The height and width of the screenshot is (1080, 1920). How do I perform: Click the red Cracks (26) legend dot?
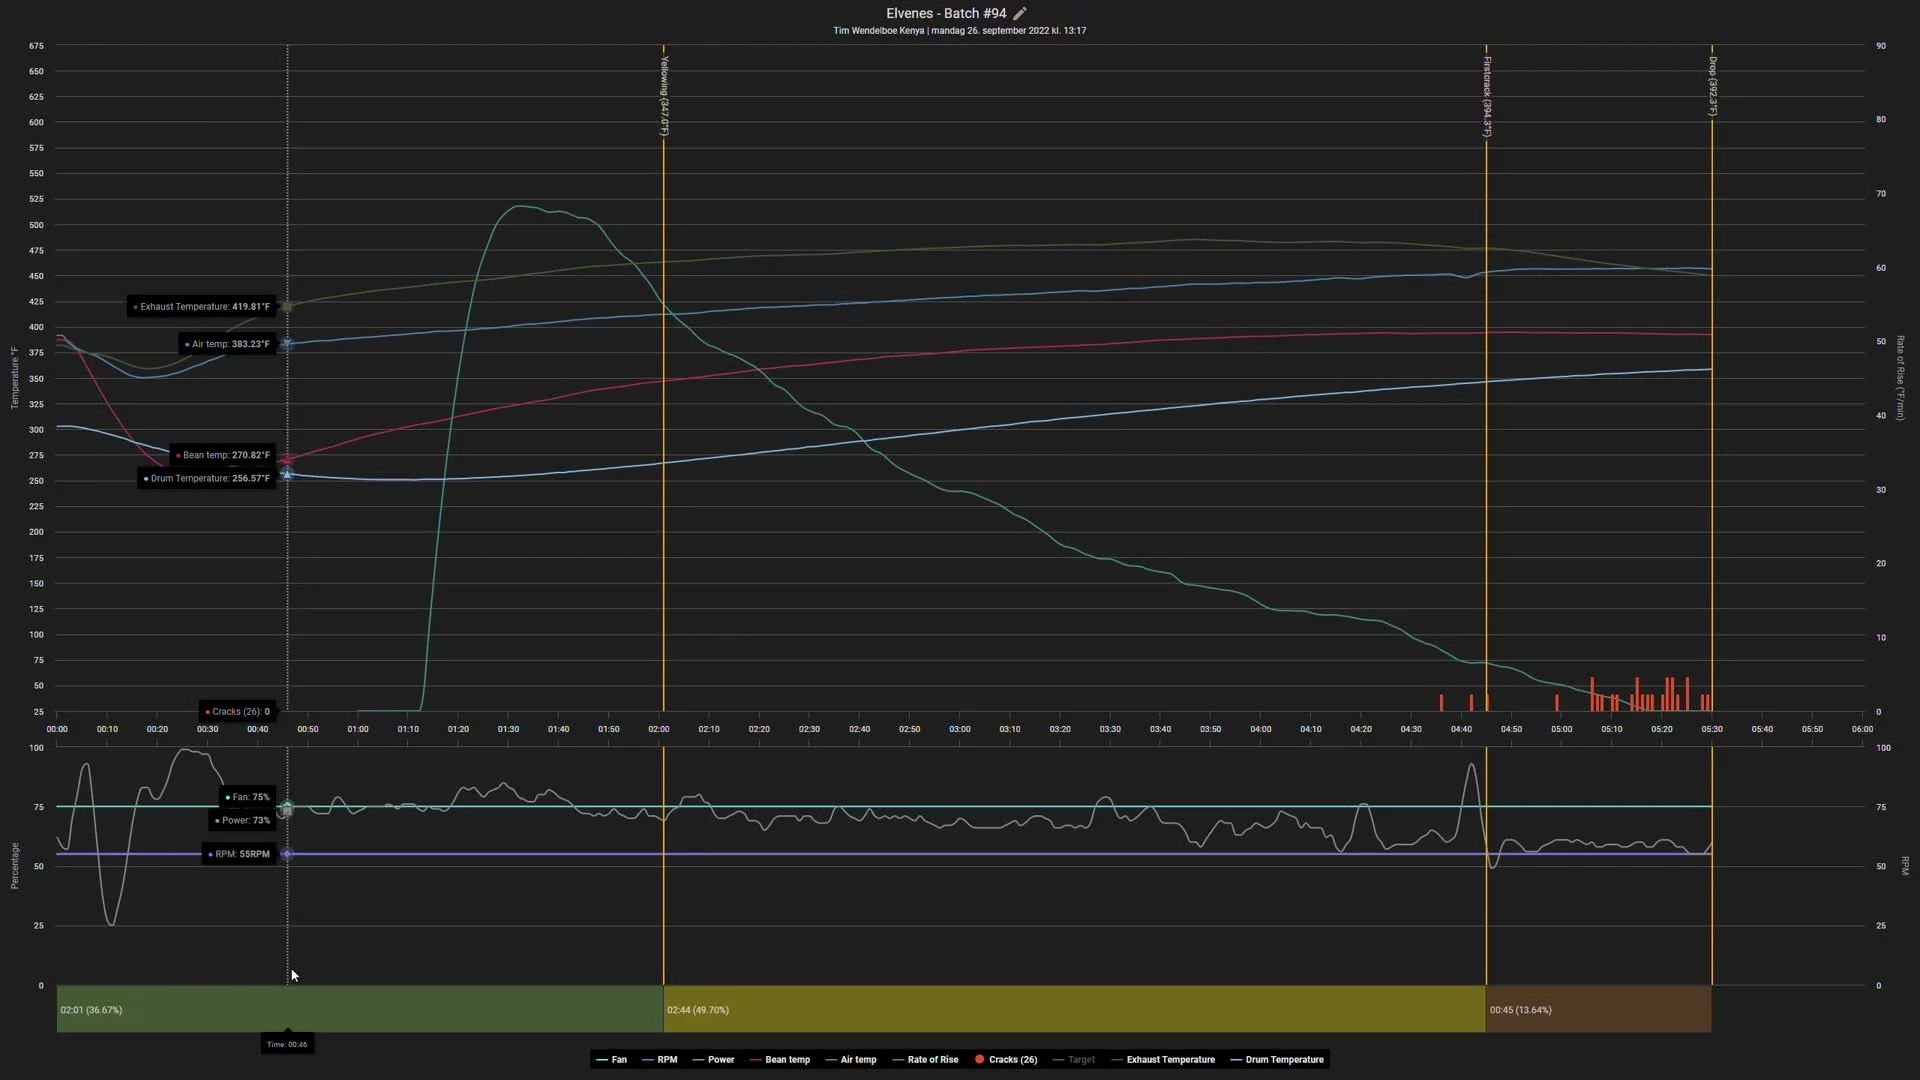(980, 1060)
